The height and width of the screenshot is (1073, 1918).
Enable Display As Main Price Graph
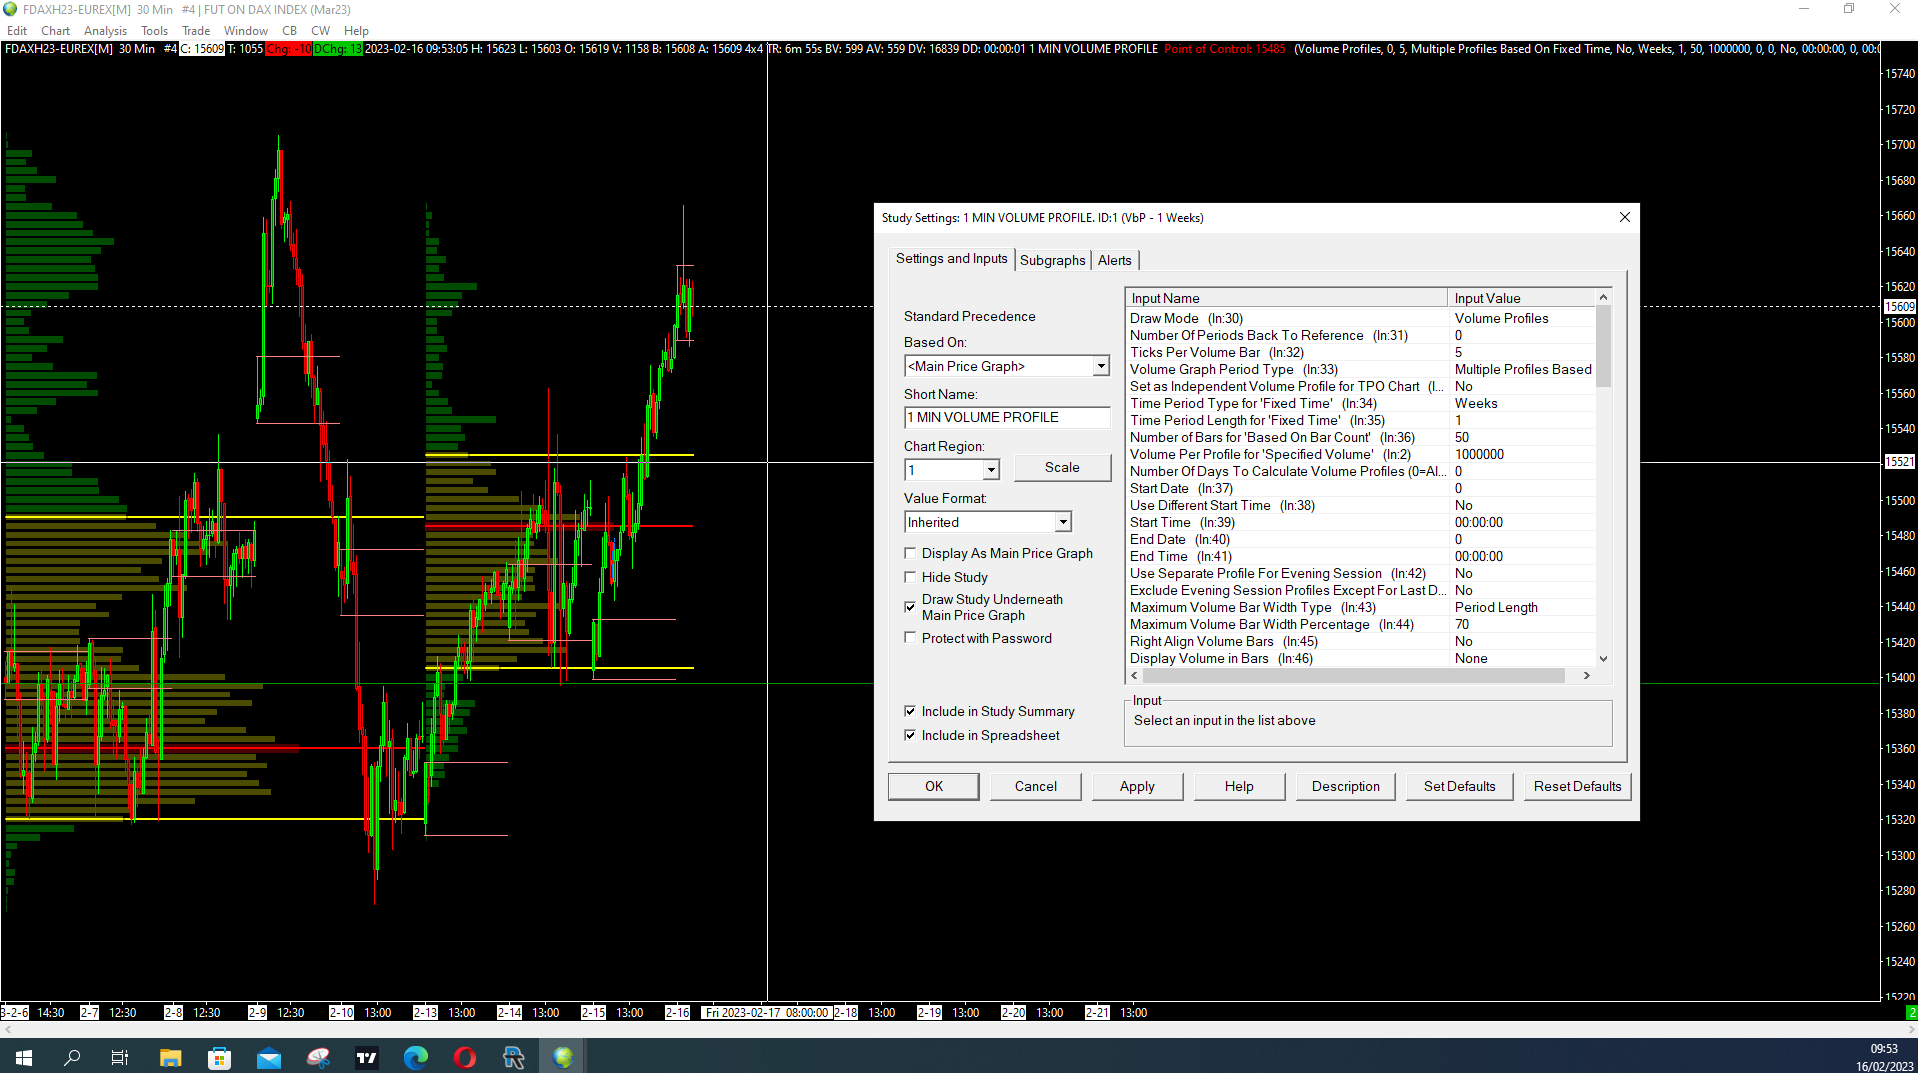(x=910, y=553)
